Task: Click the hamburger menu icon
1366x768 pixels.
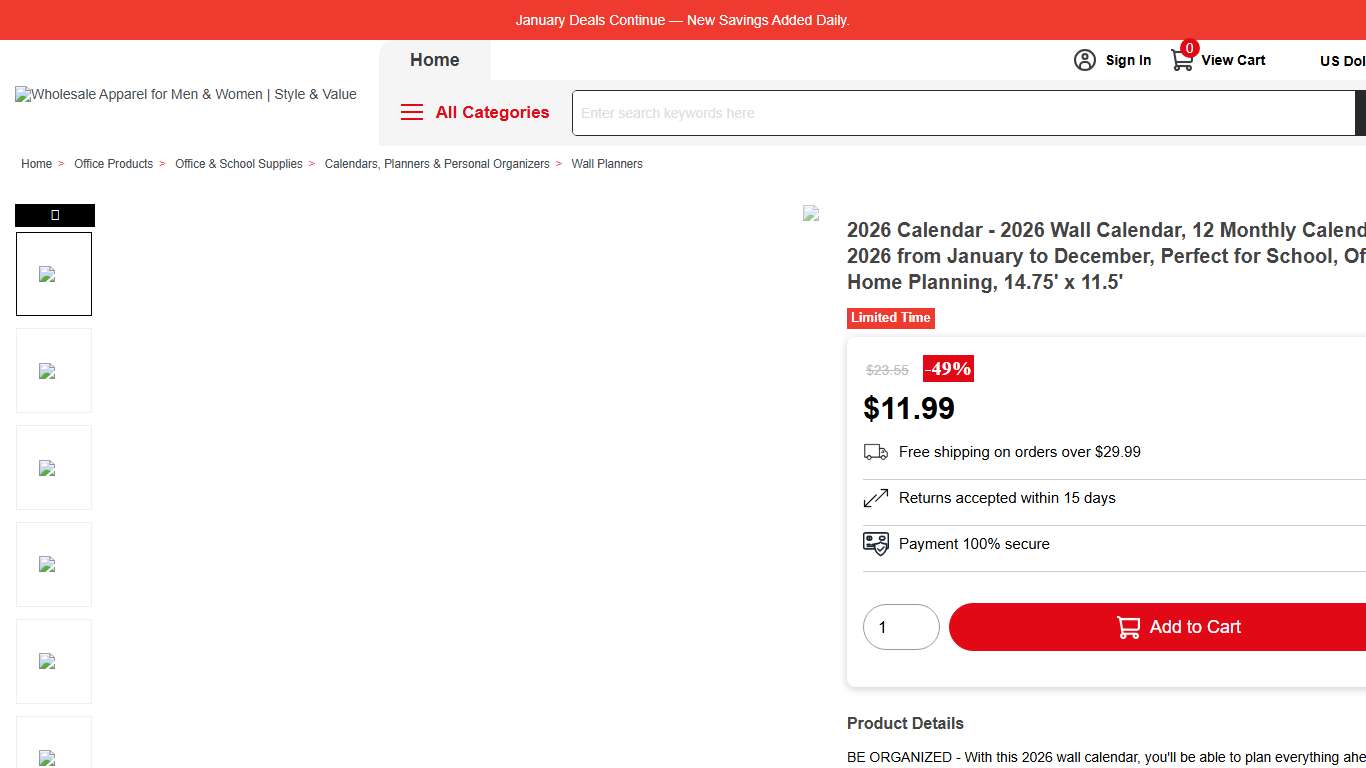Action: tap(412, 112)
